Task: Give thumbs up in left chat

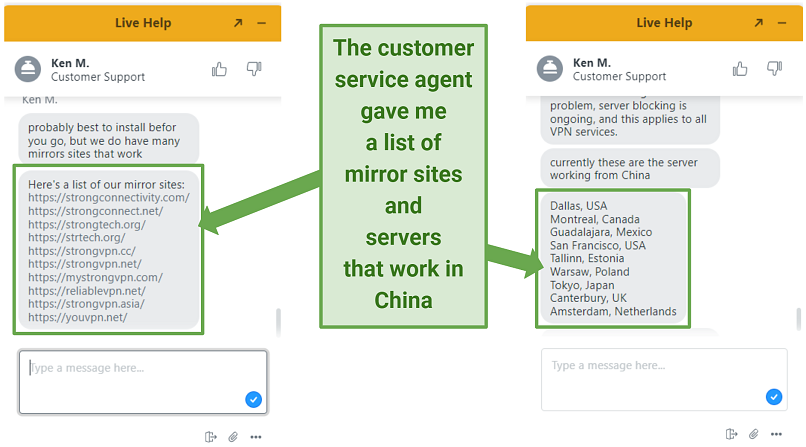Action: pos(219,69)
